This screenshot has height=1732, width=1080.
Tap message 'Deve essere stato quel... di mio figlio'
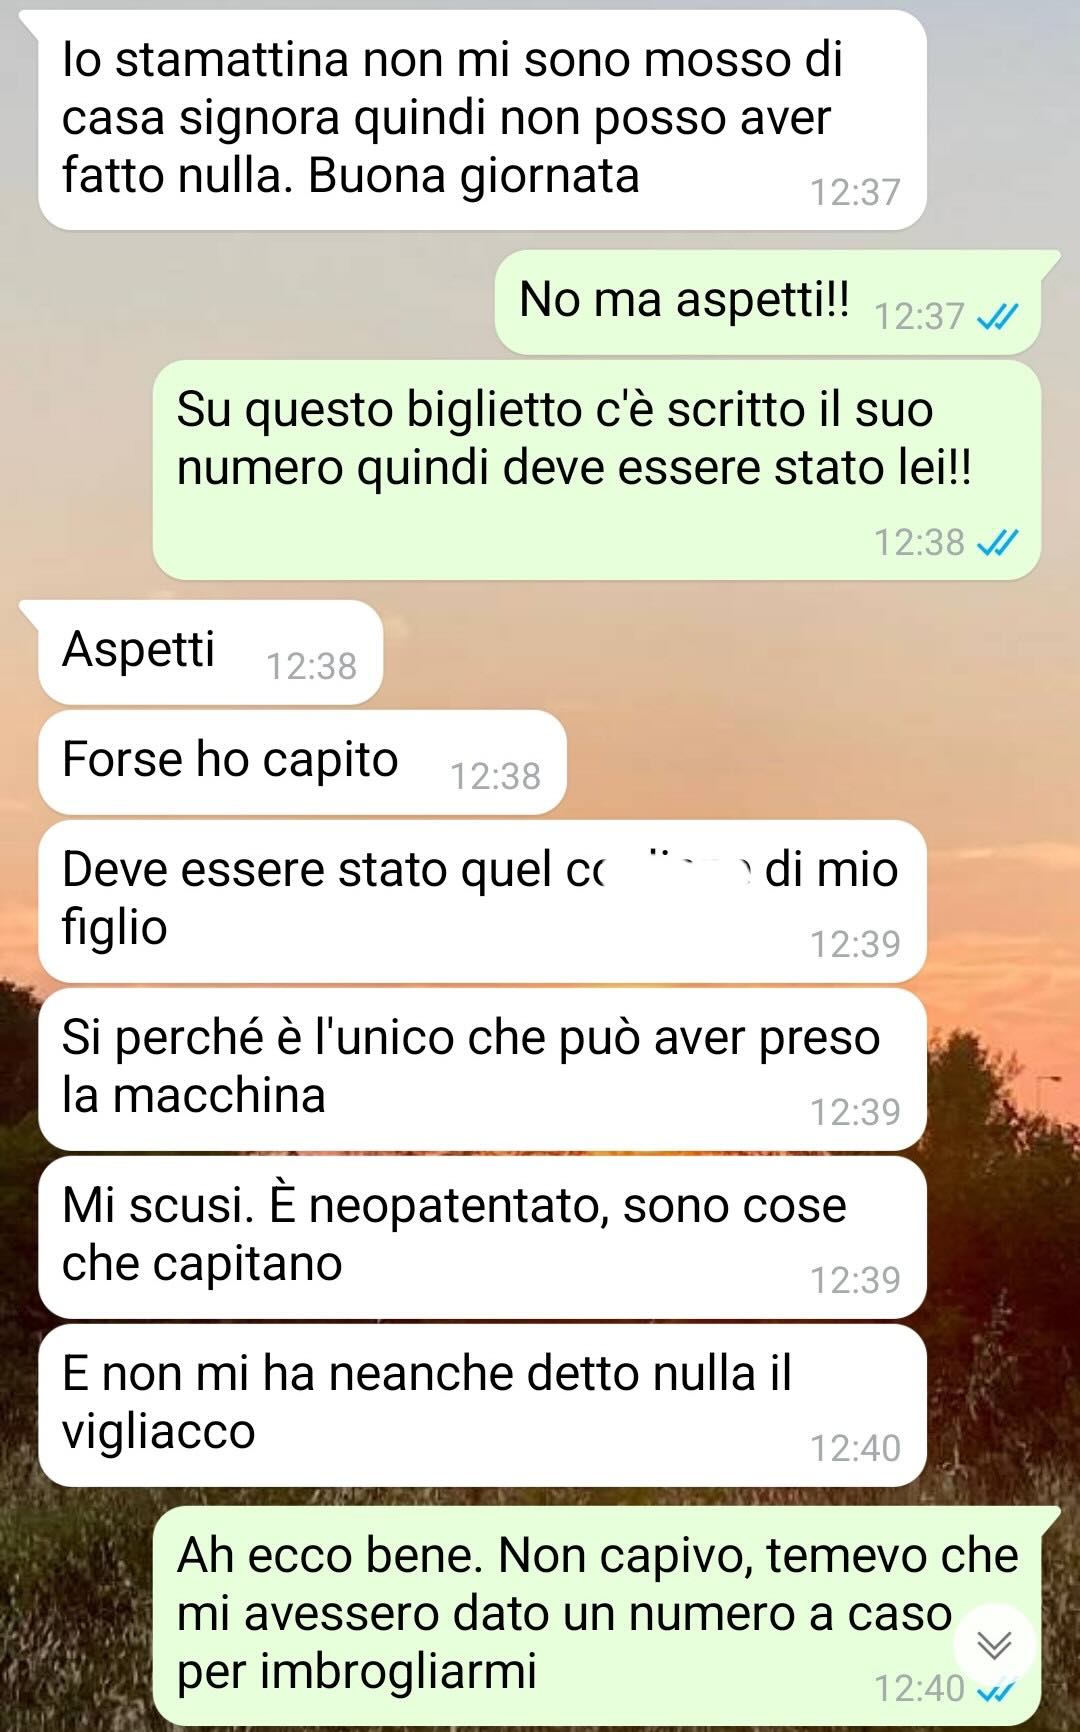(x=482, y=901)
